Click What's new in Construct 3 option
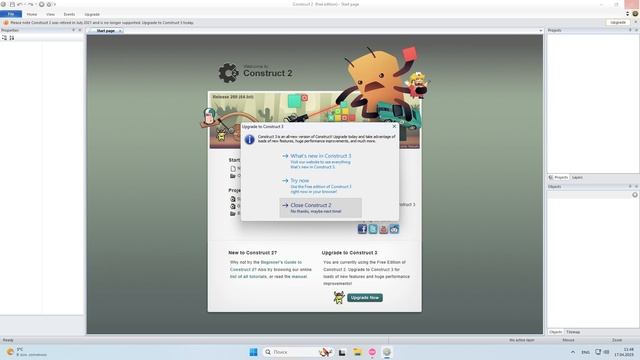640x360 pixels. pyautogui.click(x=320, y=161)
